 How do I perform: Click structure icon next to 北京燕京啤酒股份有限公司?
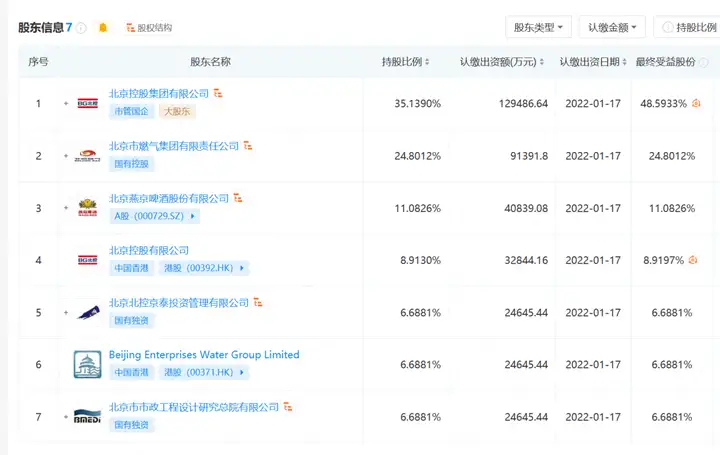click(x=238, y=198)
